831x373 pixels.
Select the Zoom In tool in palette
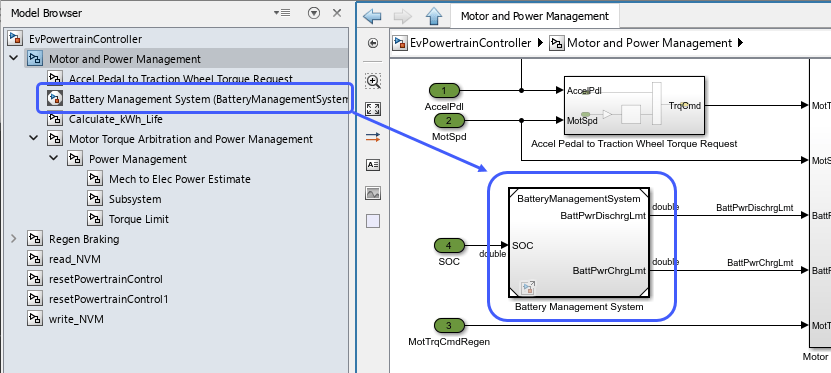point(373,81)
